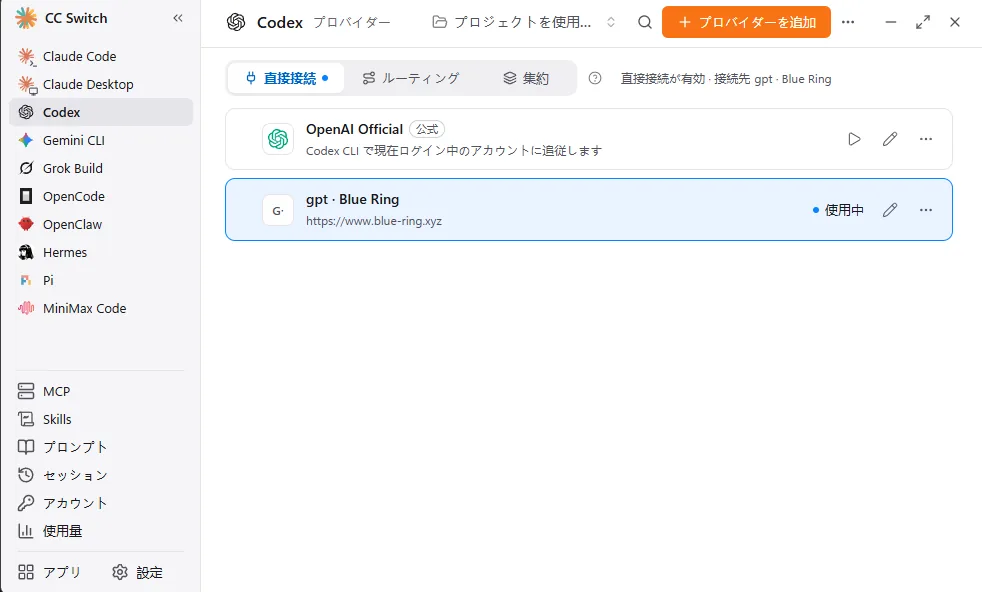Edit gpt · Blue Ring with pencil icon
The width and height of the screenshot is (982, 592).
click(x=890, y=210)
